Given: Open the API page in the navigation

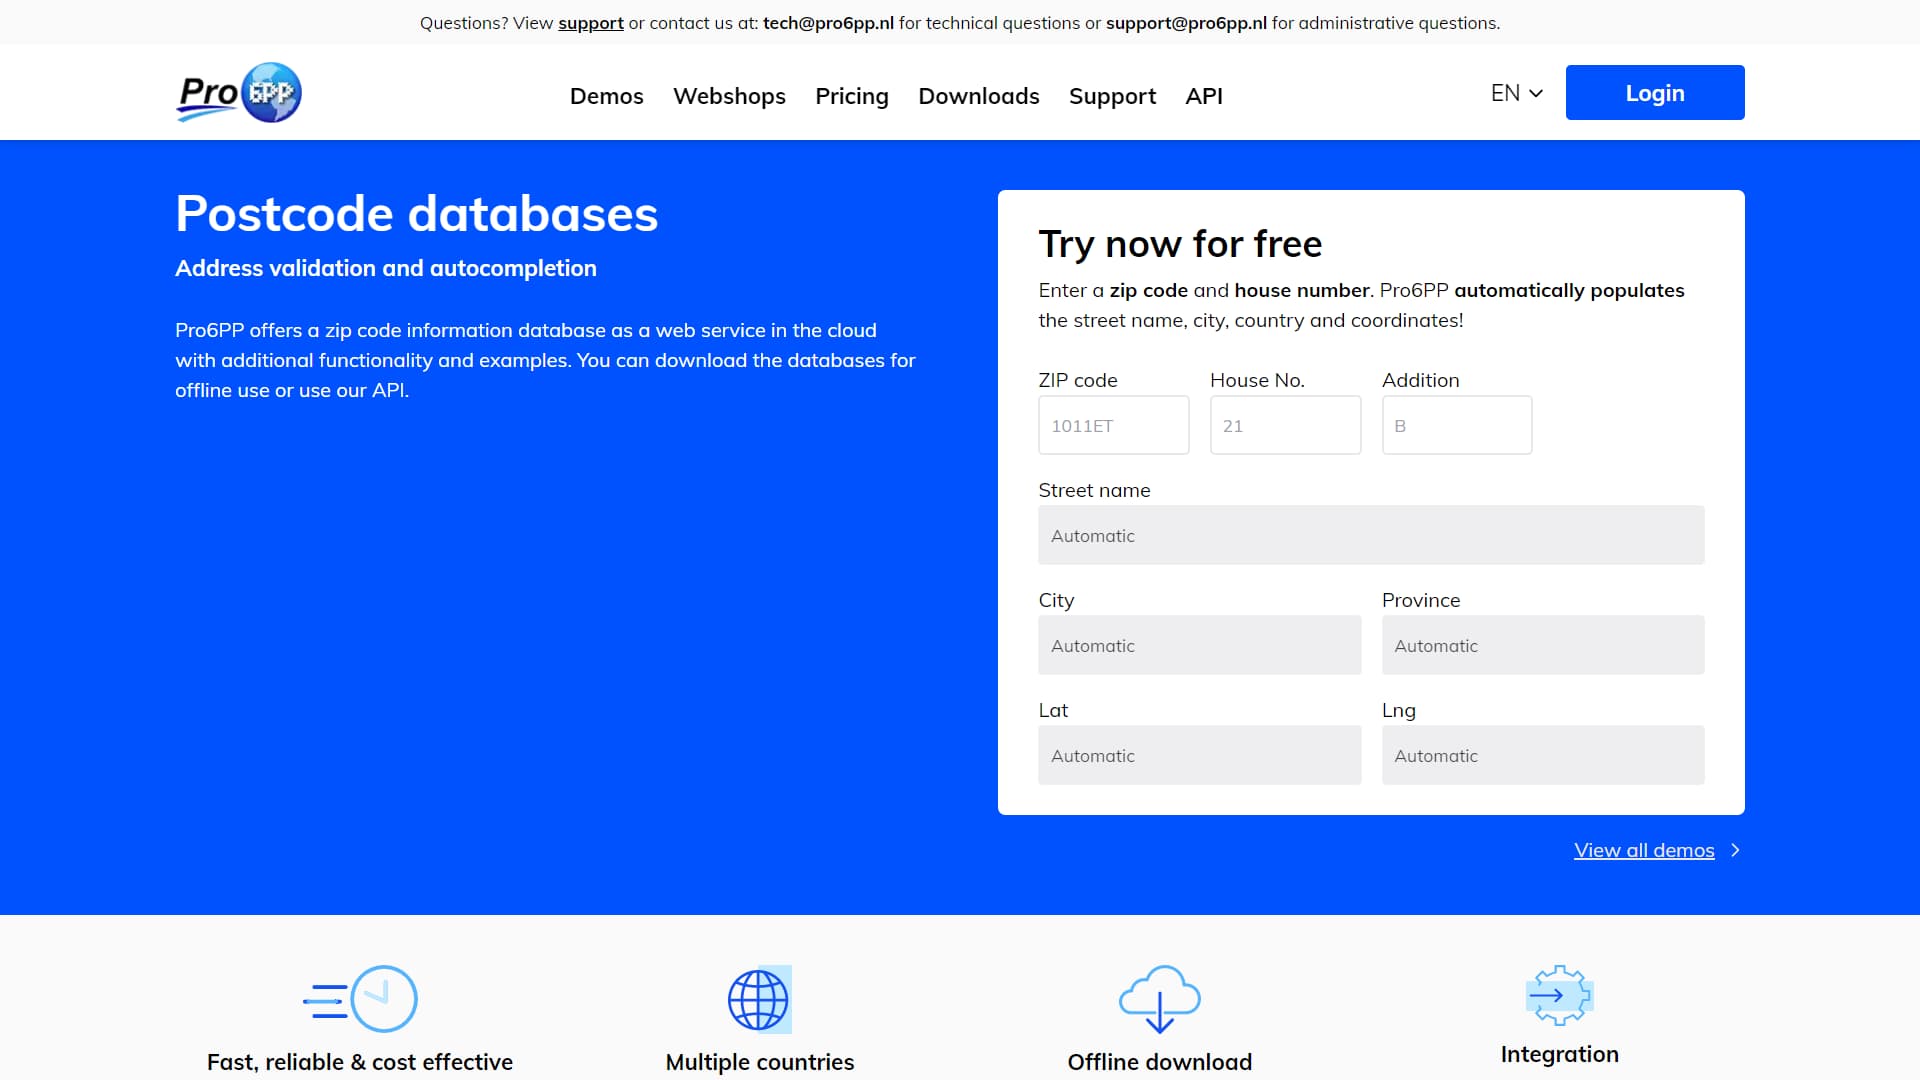Looking at the screenshot, I should click(1204, 96).
